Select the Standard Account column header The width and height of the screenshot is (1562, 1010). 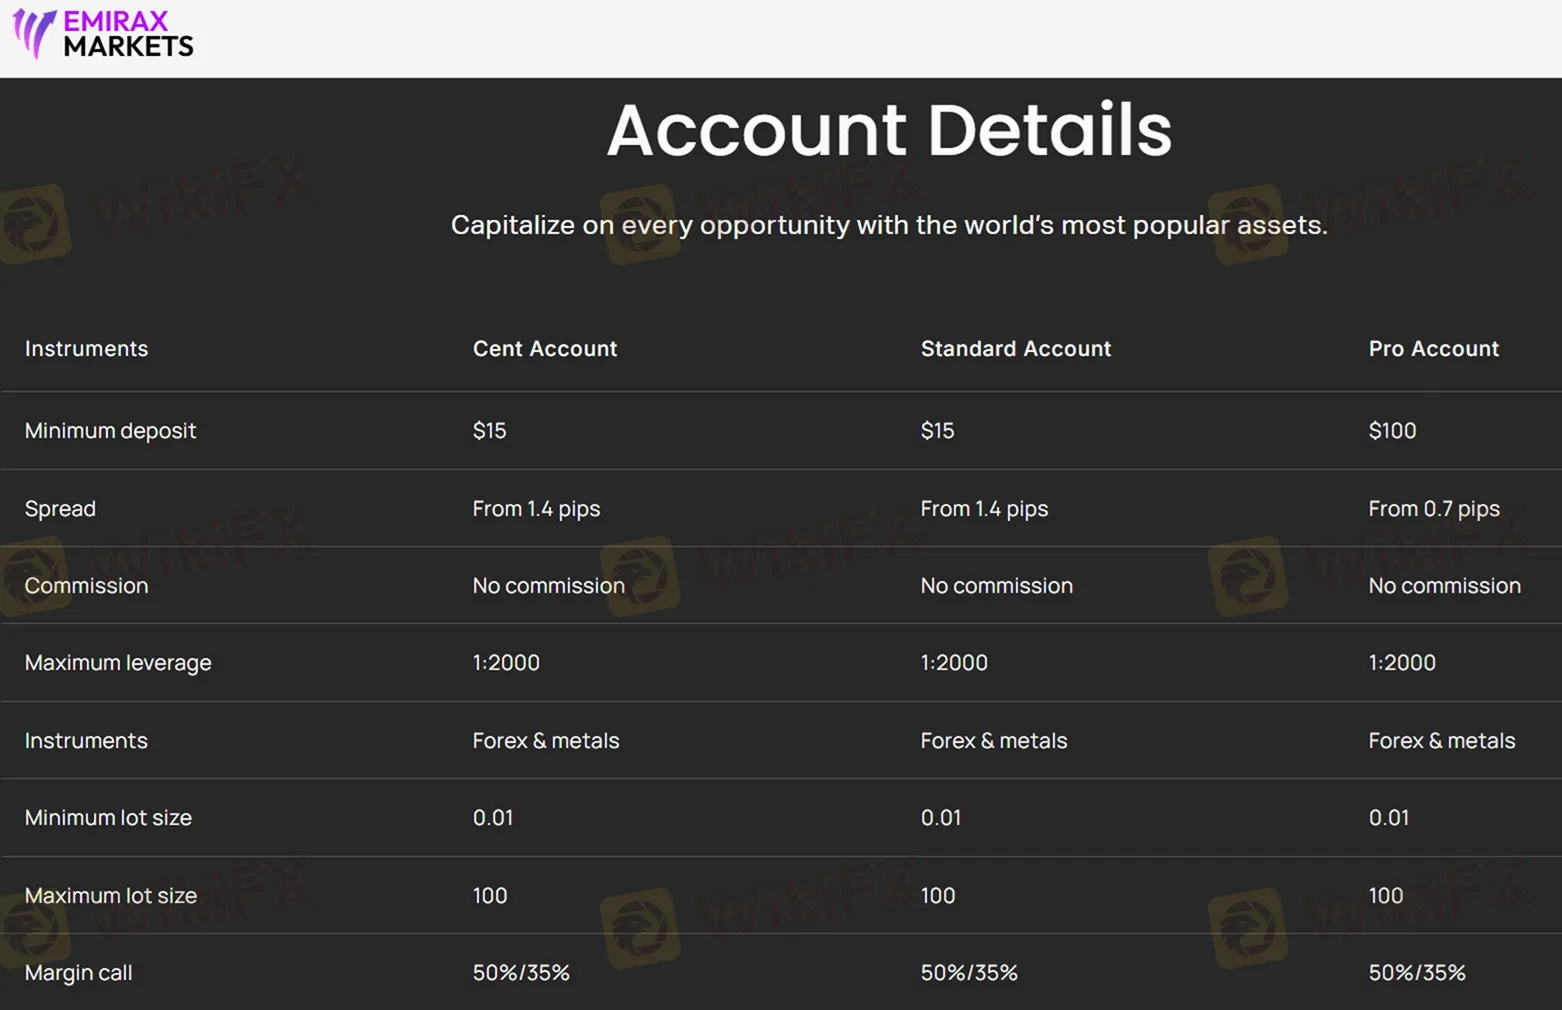(x=1015, y=349)
